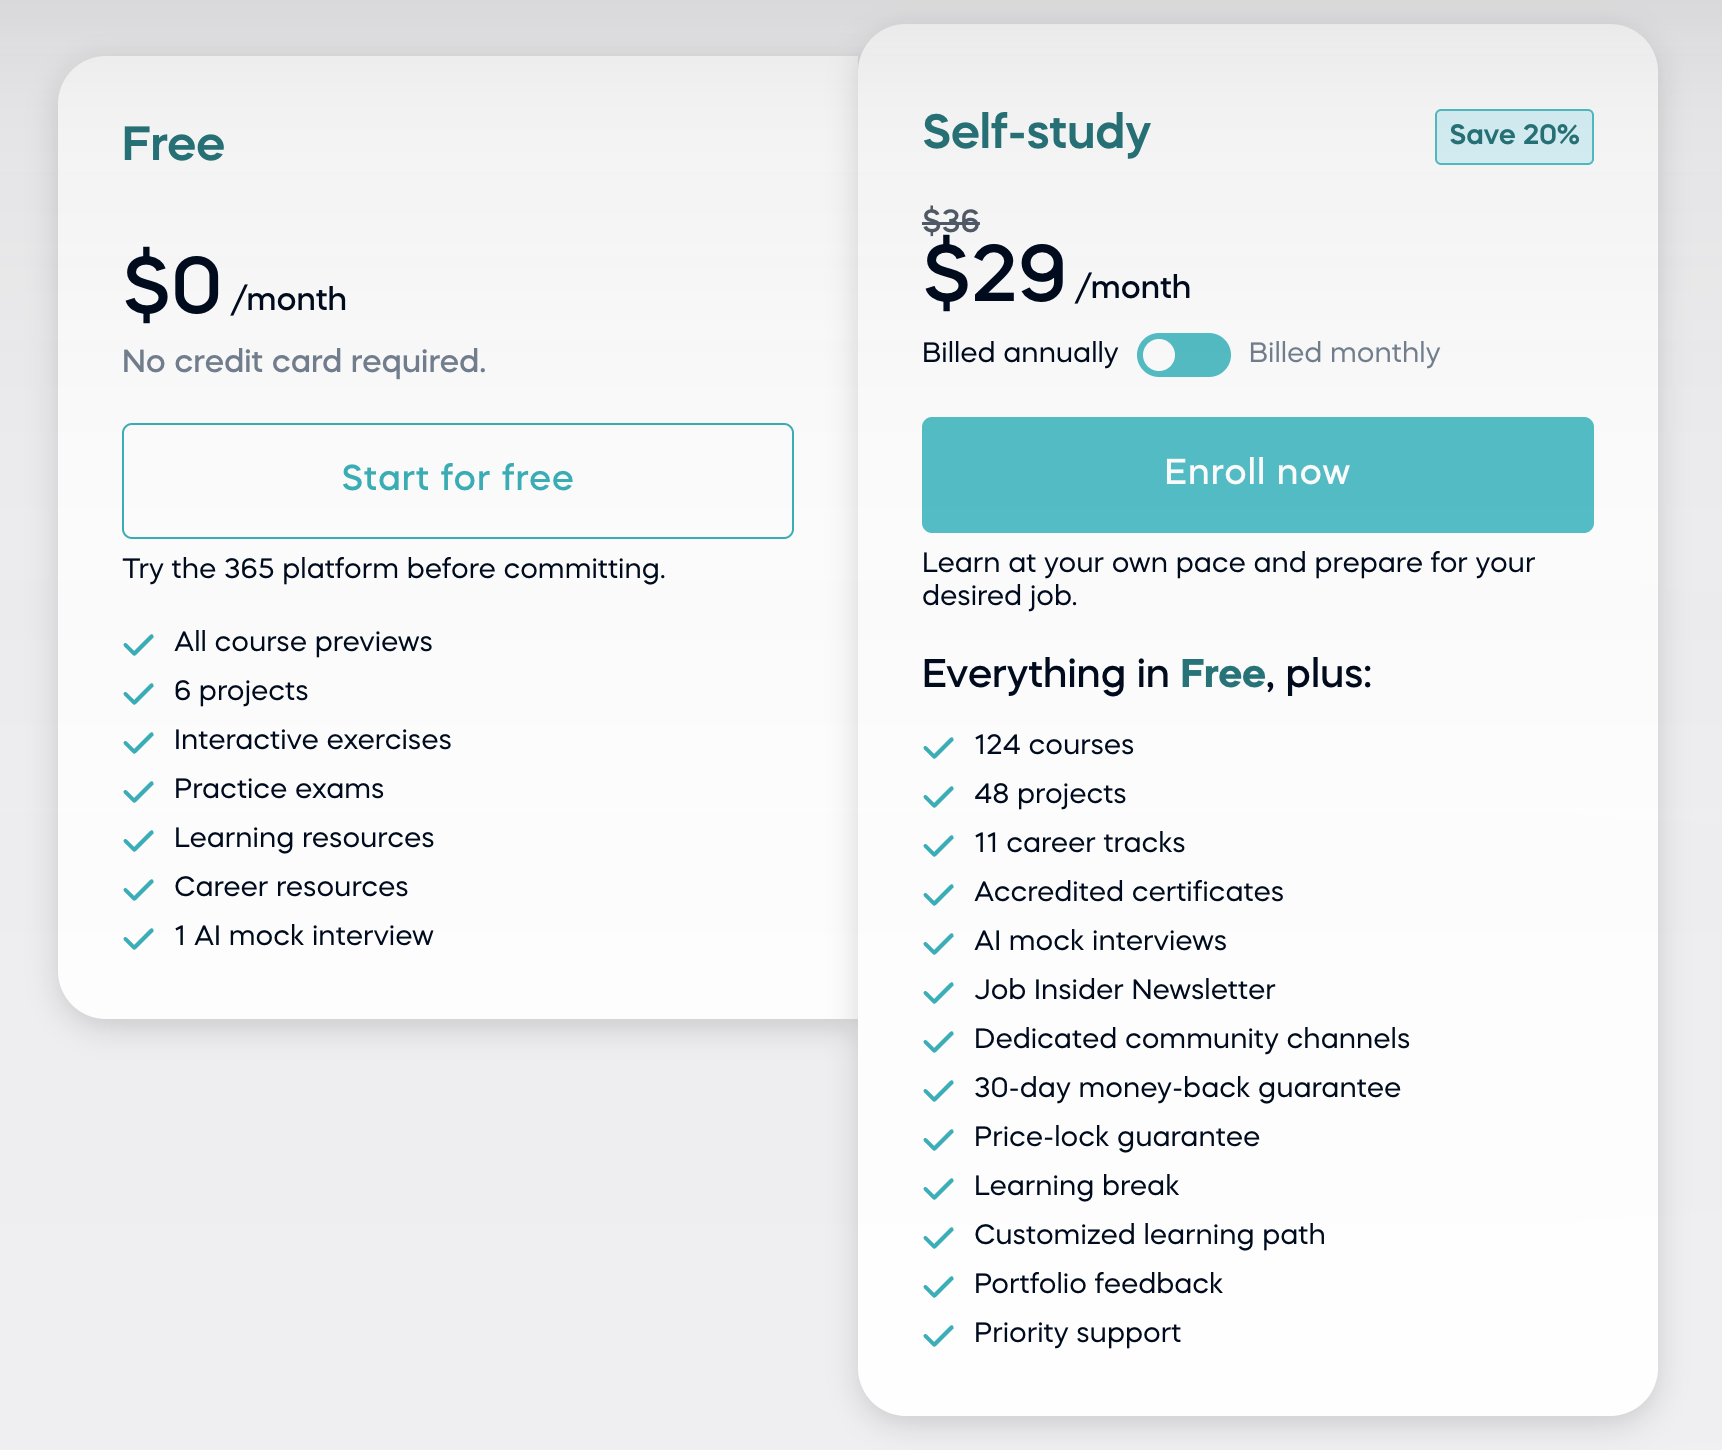This screenshot has height=1450, width=1722.
Task: Click the $29 per month price
Action: [x=995, y=277]
